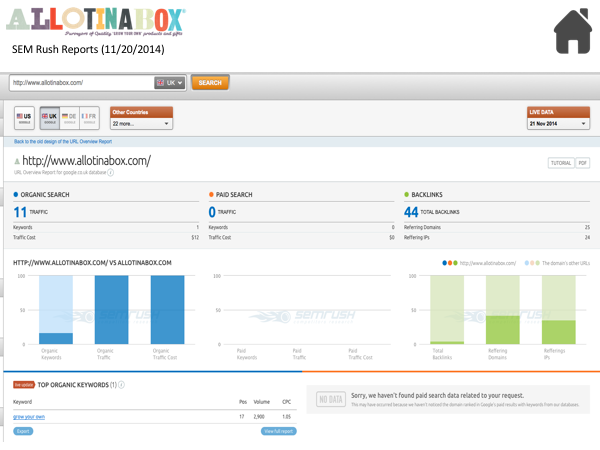Click 'The domain's other URLs' legend
Screen dimensions: 600x450
558,263
